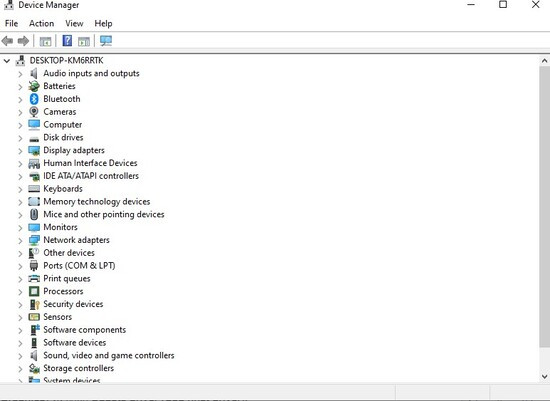This screenshot has height=401, width=550.
Task: Select the Processors chip icon
Action: (x=34, y=291)
